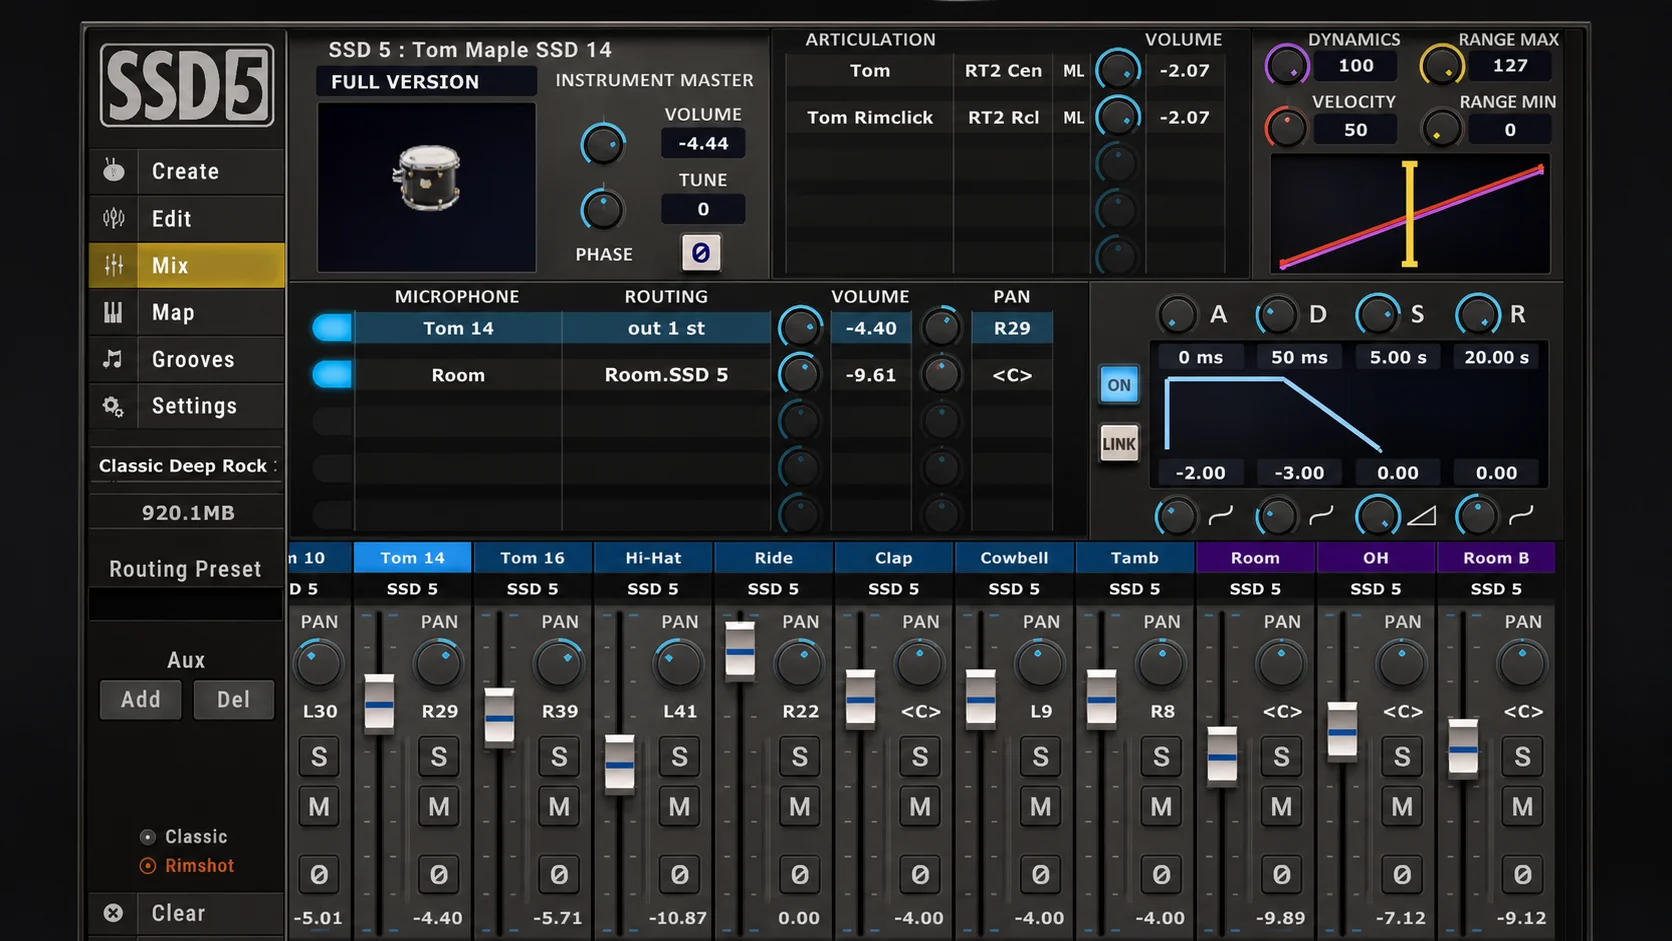
Task: Open the Grooves page
Action: coord(186,359)
